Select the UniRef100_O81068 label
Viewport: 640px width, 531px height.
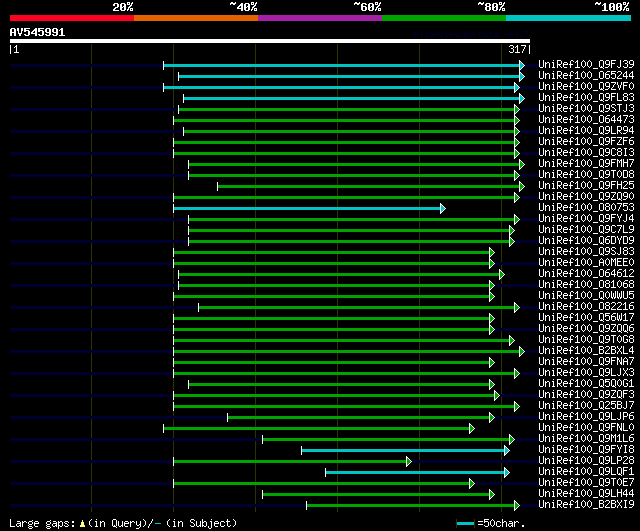586,284
